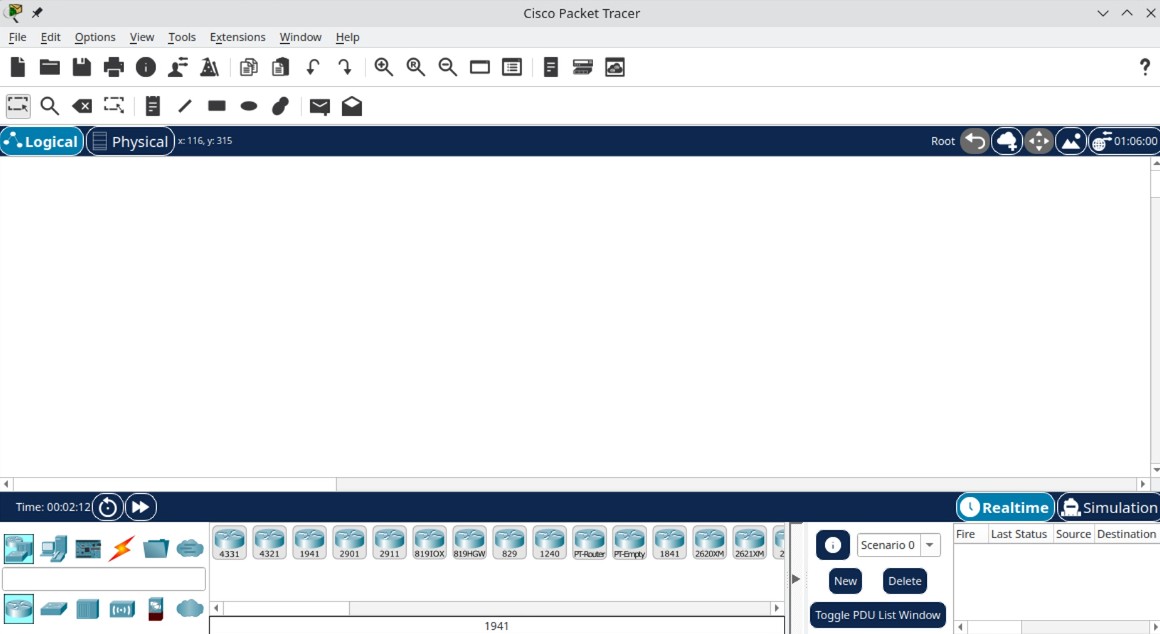Click the New scenario button
This screenshot has width=1160, height=634.
click(845, 581)
